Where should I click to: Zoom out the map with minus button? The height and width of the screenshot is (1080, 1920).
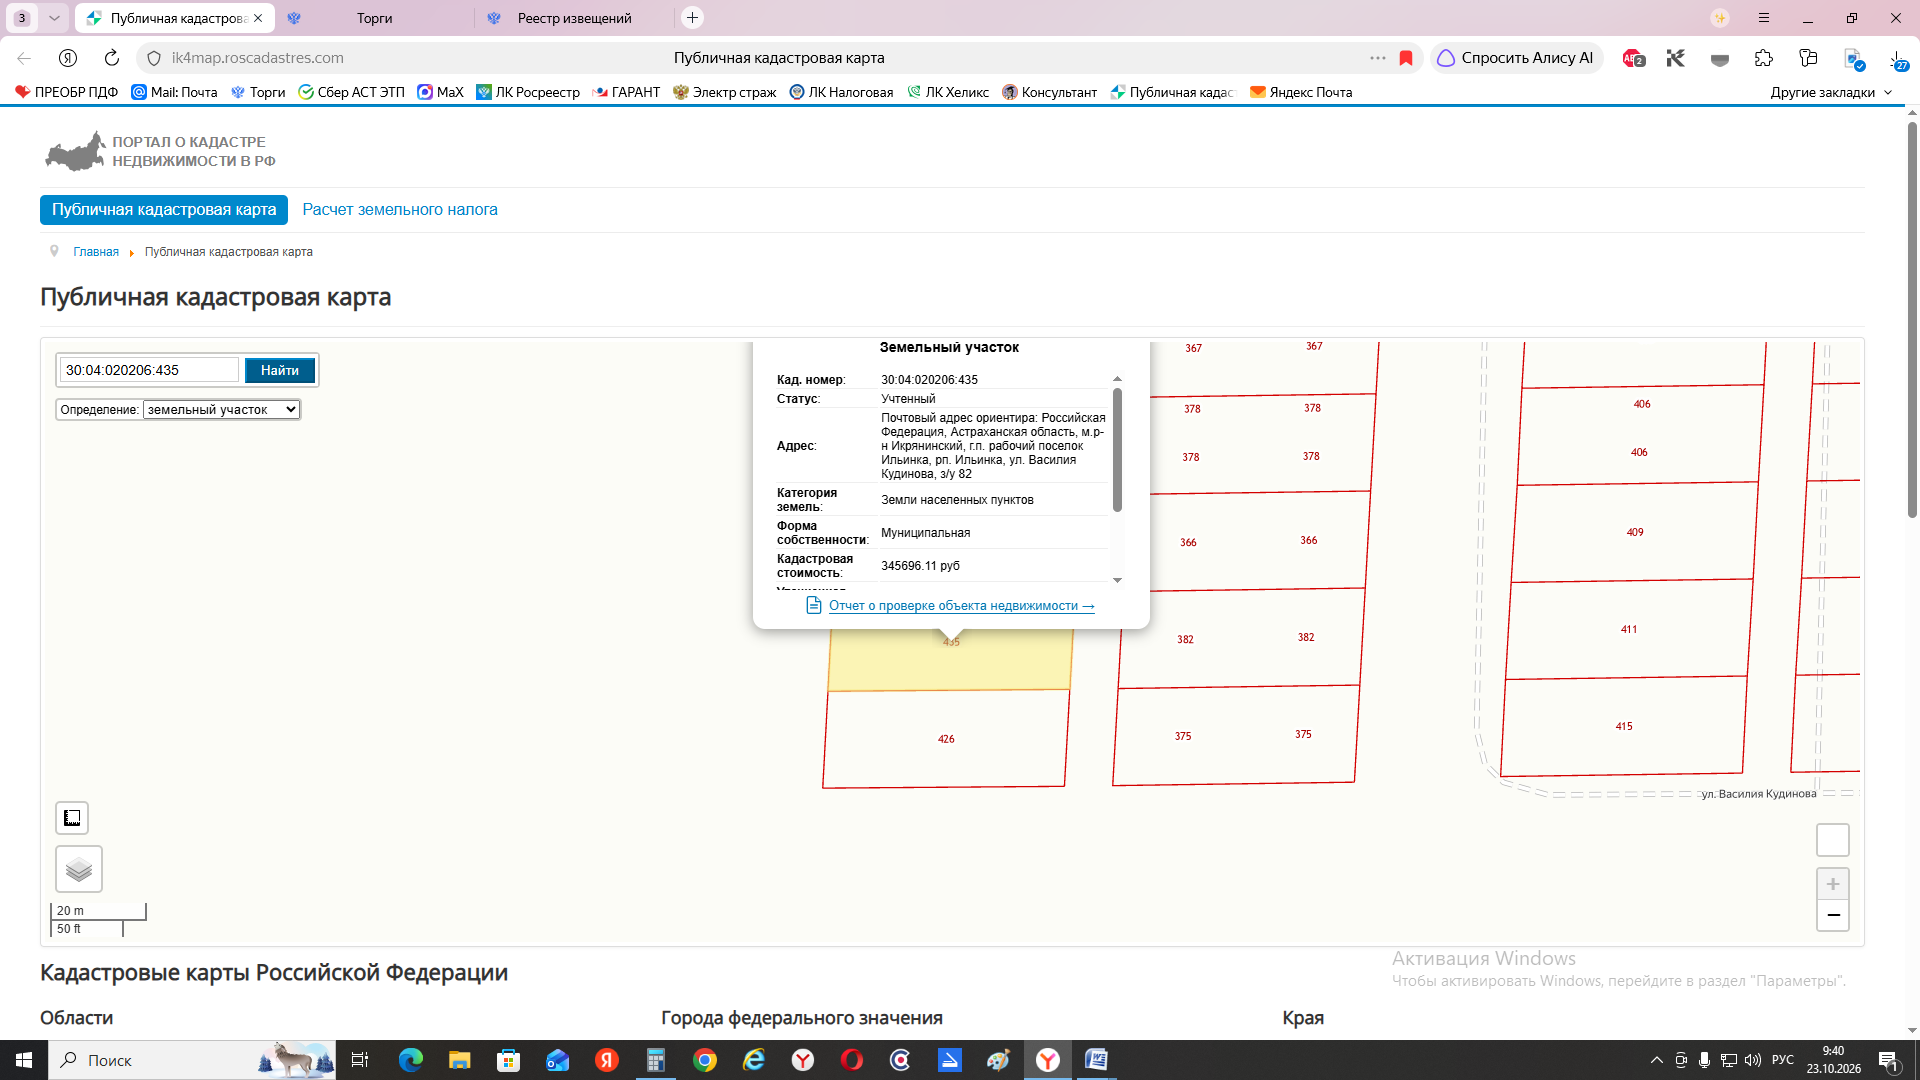click(x=1833, y=915)
